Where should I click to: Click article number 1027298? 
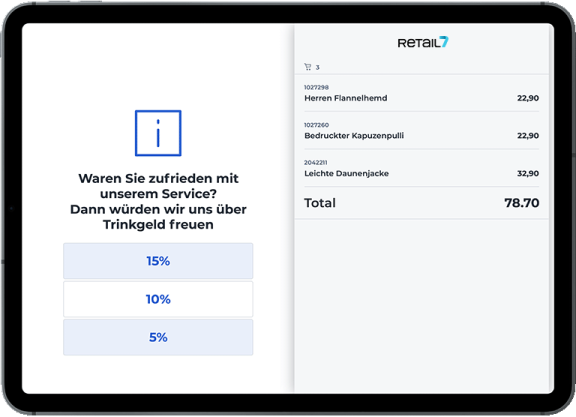[316, 87]
